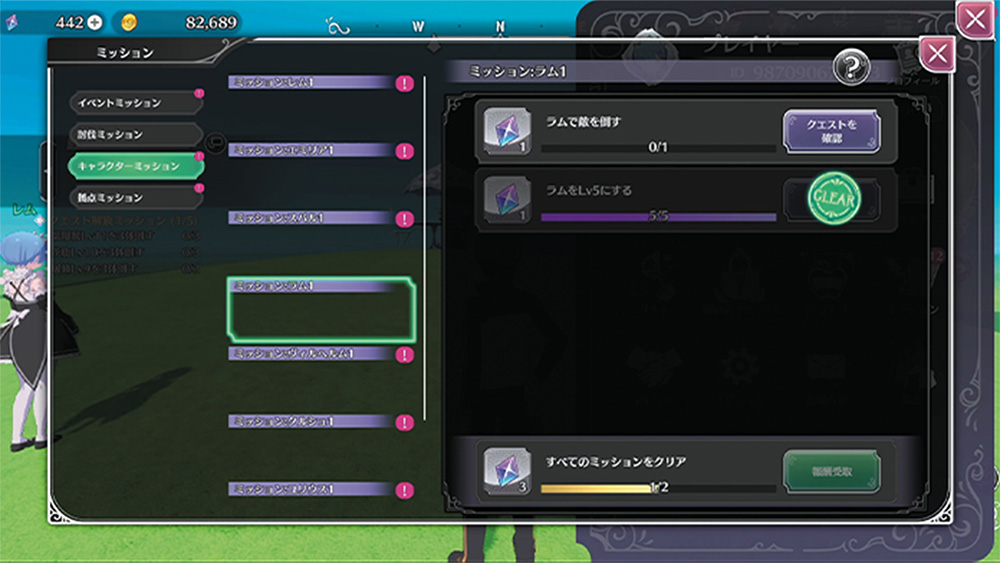
Task: Switch to 拠点ミッション tab
Action: point(136,198)
